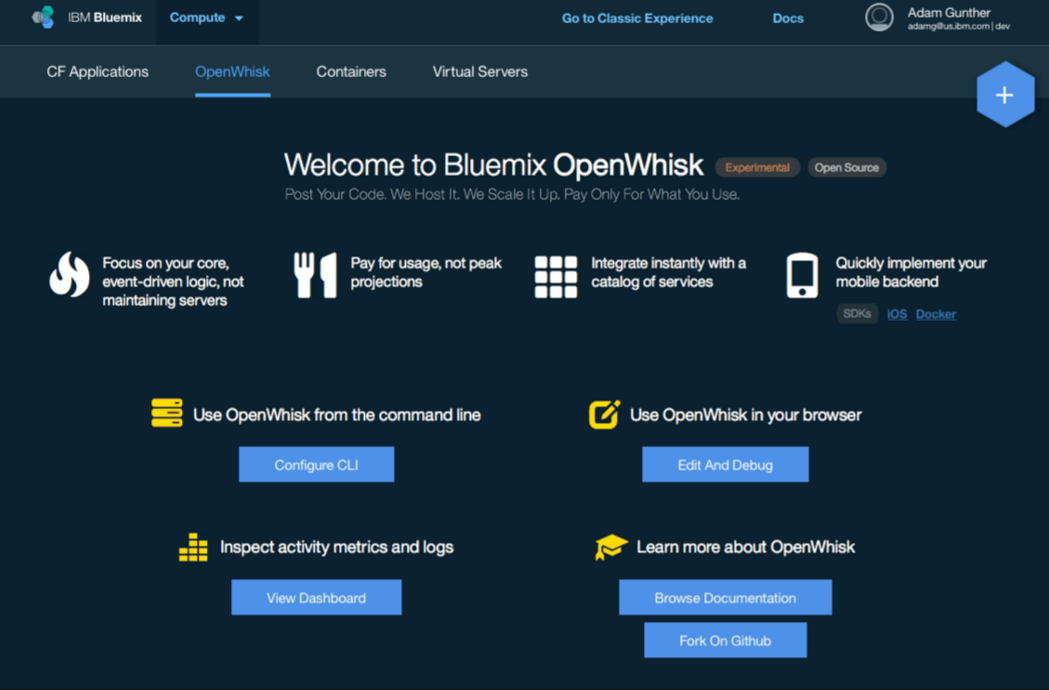Viewport: 1049px width, 690px height.
Task: Click Fork On Github button
Action: 725,640
